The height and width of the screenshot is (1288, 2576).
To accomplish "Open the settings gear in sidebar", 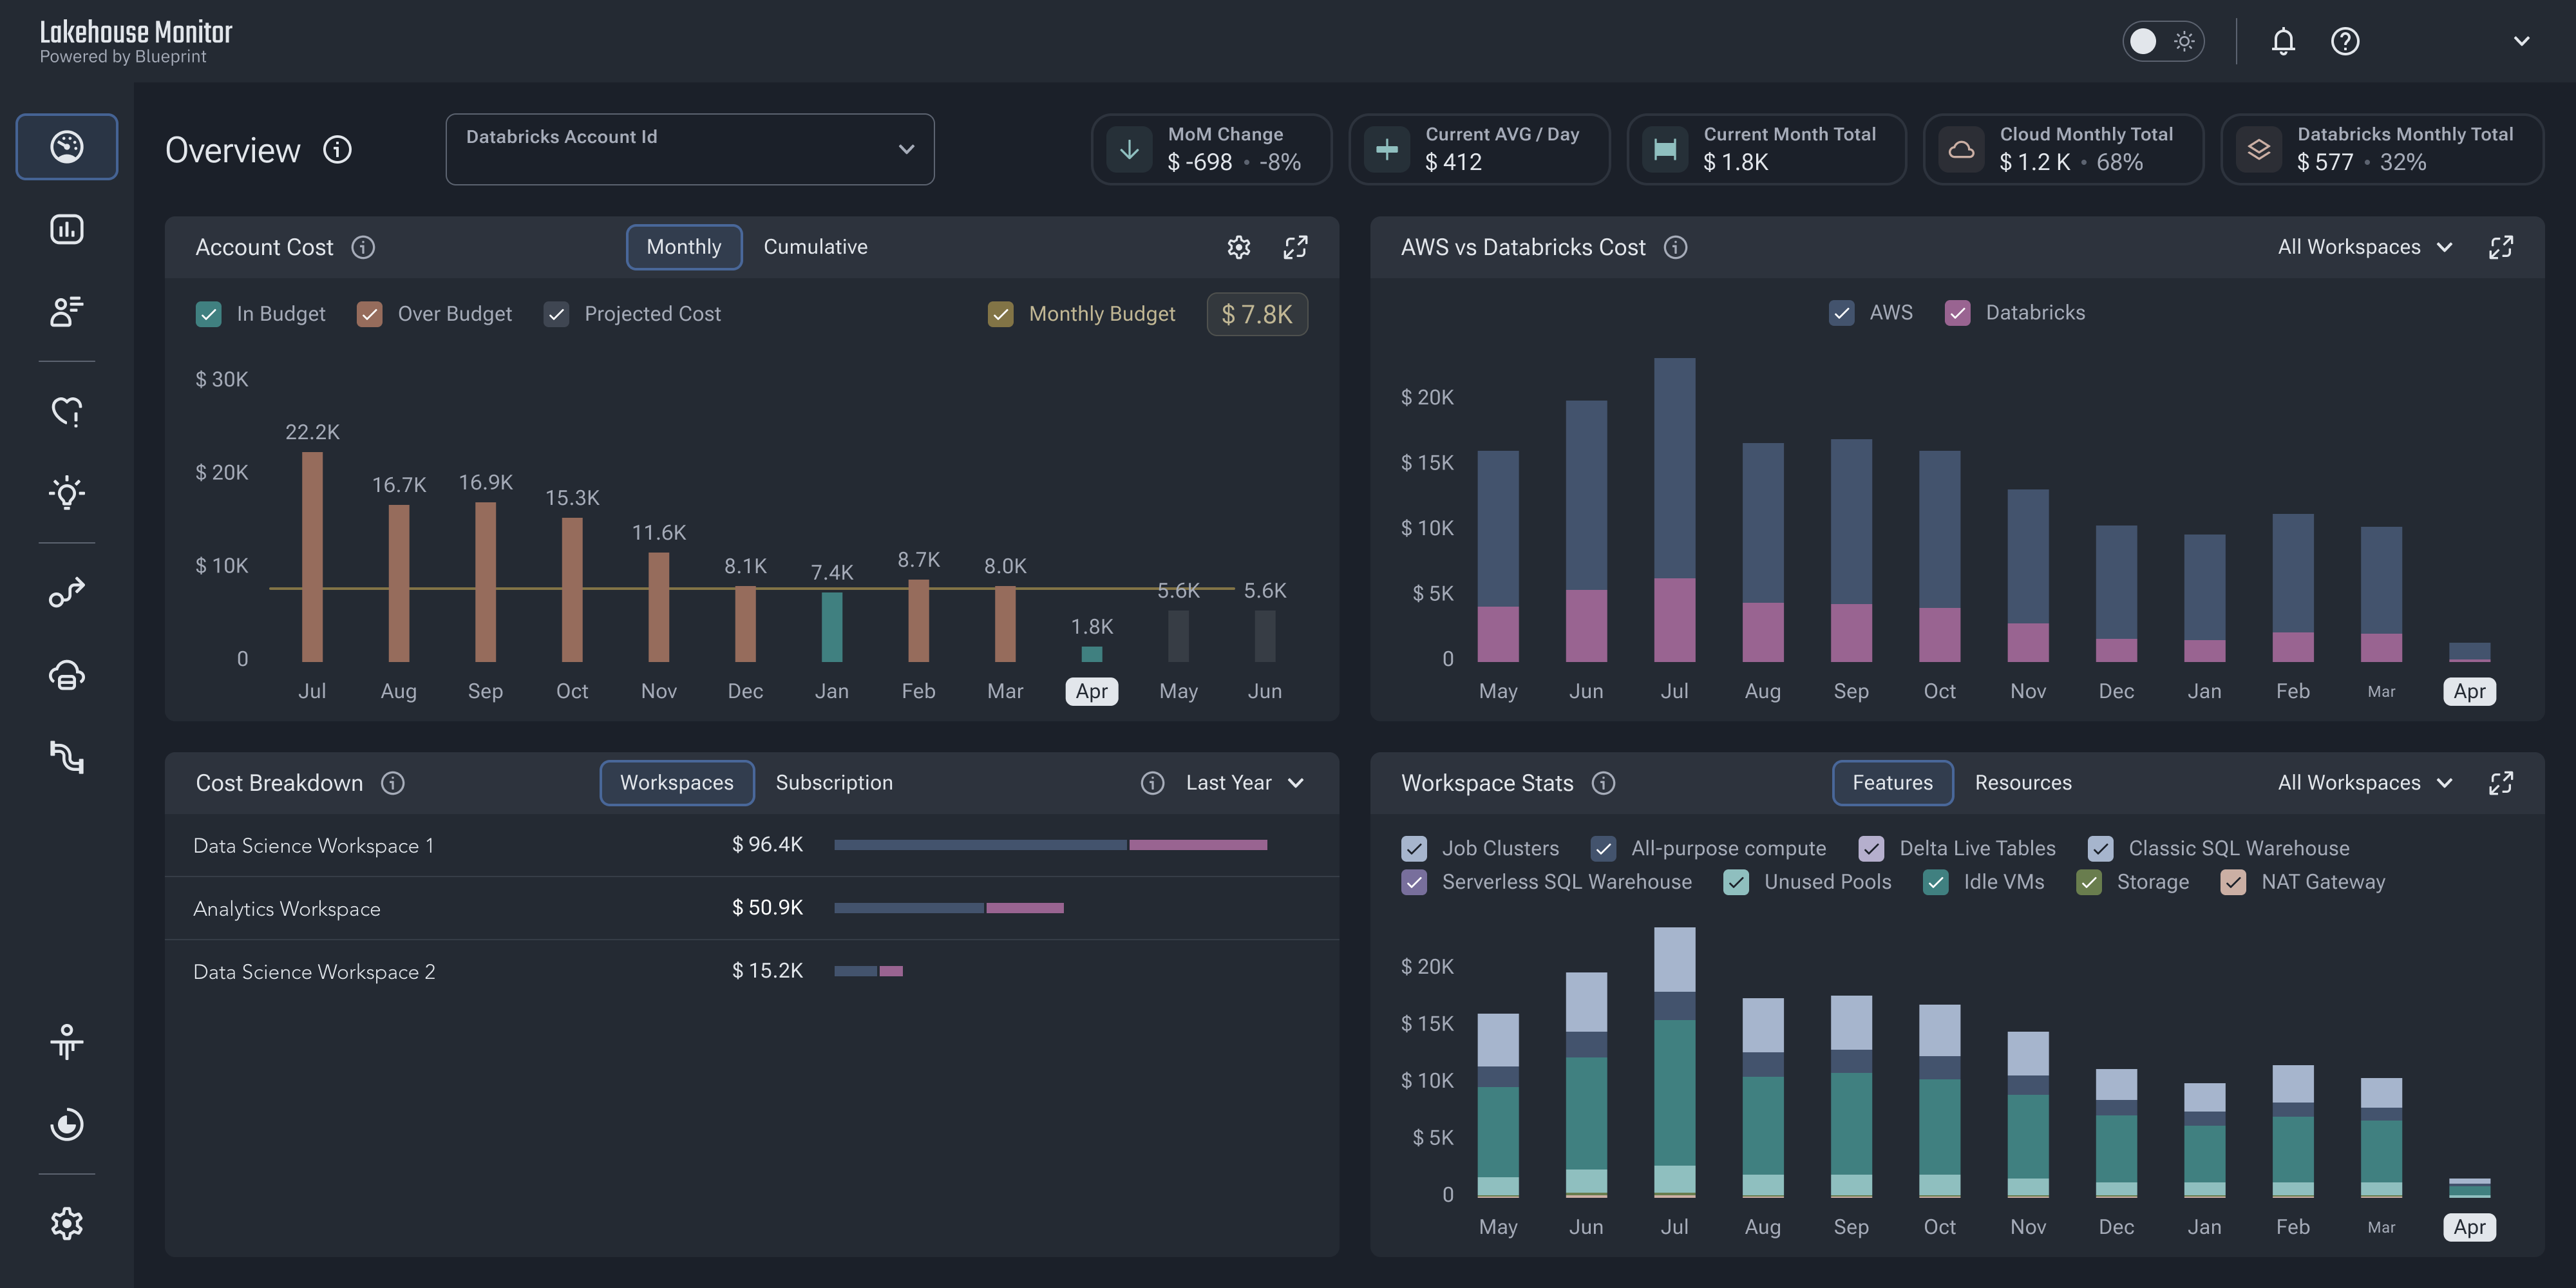I will tap(66, 1223).
